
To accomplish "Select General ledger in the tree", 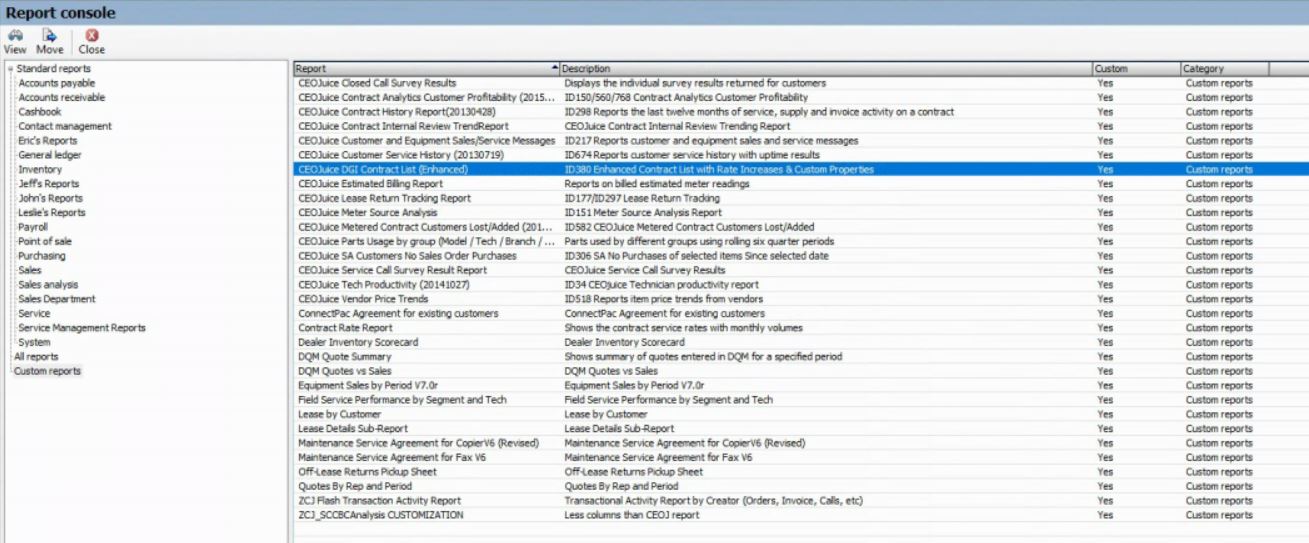I will [49, 155].
